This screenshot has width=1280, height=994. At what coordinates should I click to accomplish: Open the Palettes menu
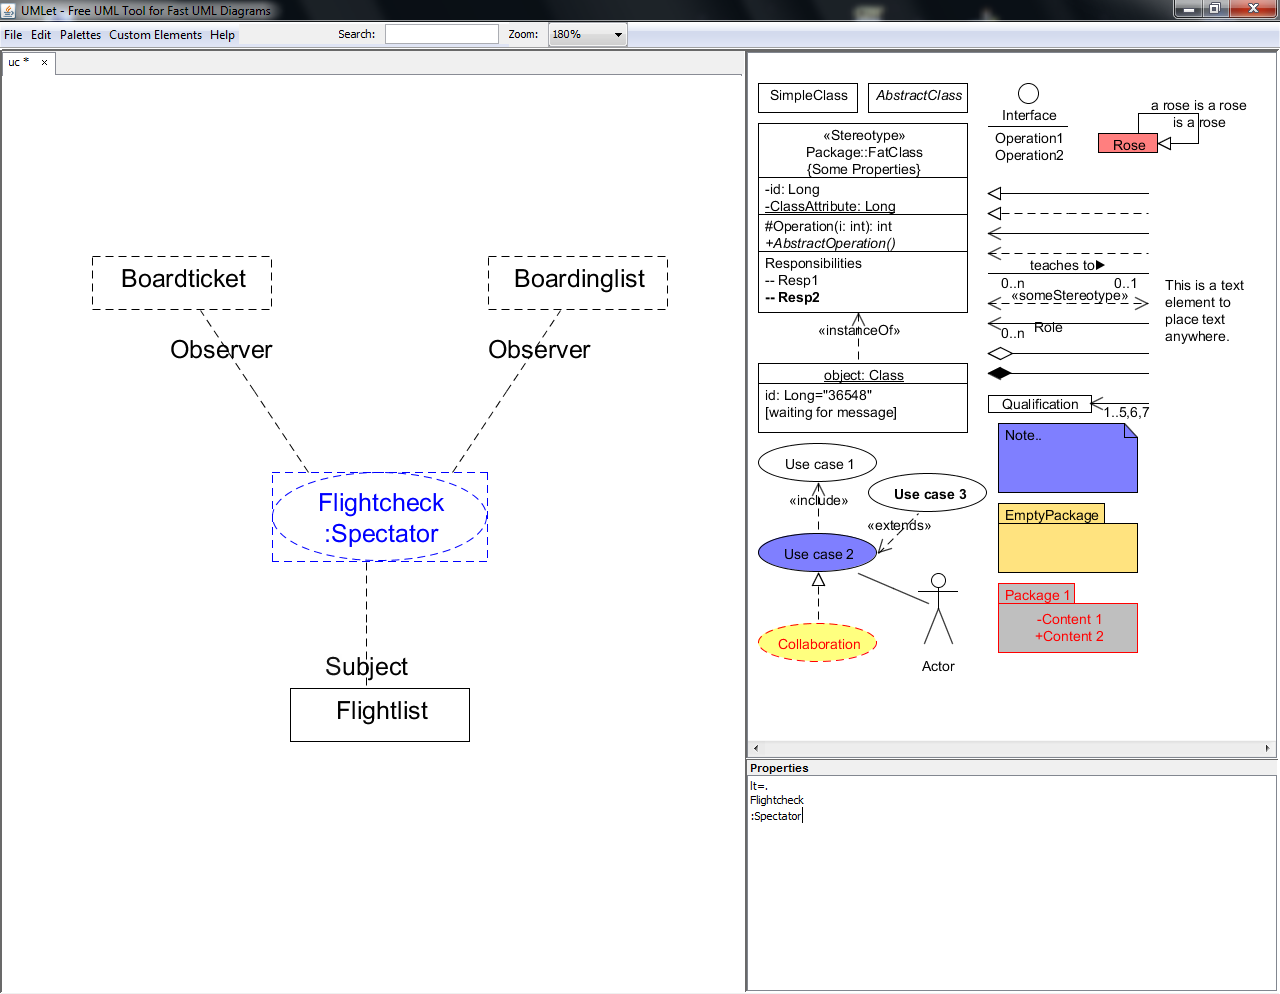tap(80, 35)
